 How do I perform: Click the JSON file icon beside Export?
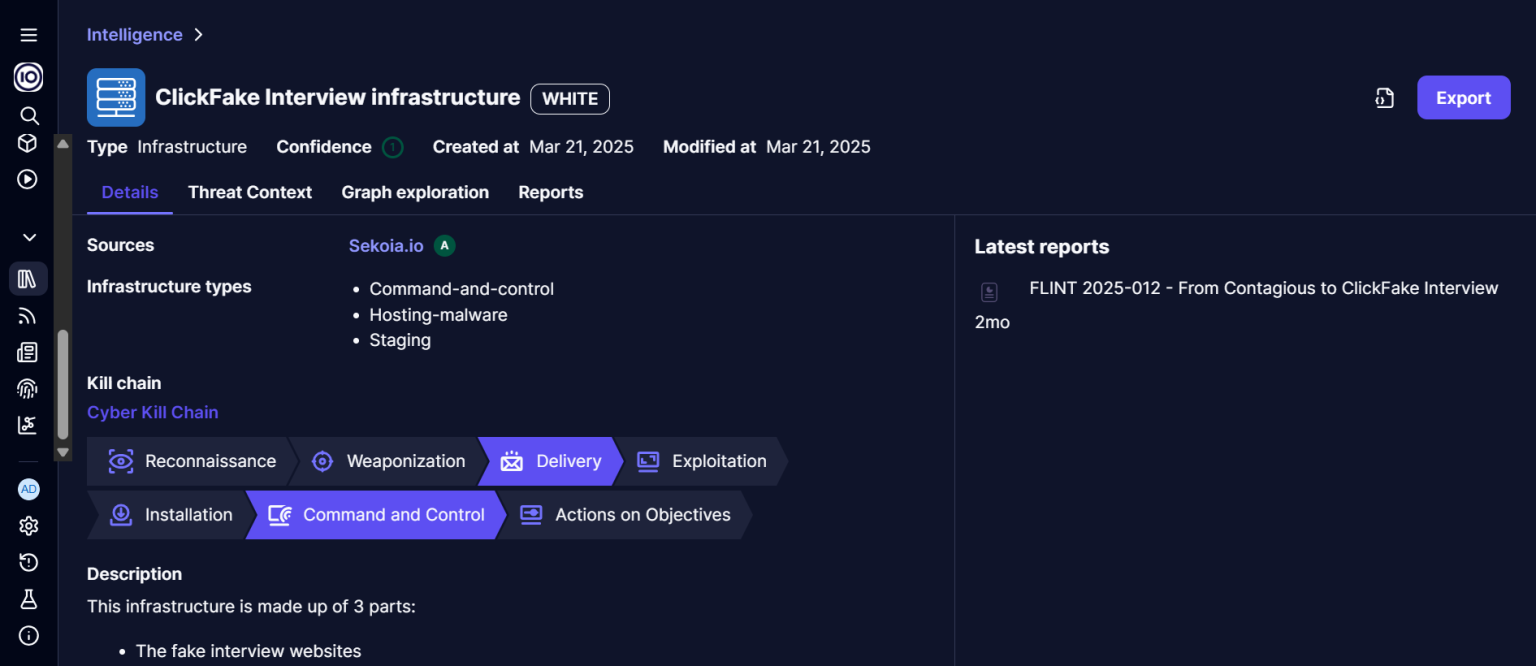point(1384,98)
